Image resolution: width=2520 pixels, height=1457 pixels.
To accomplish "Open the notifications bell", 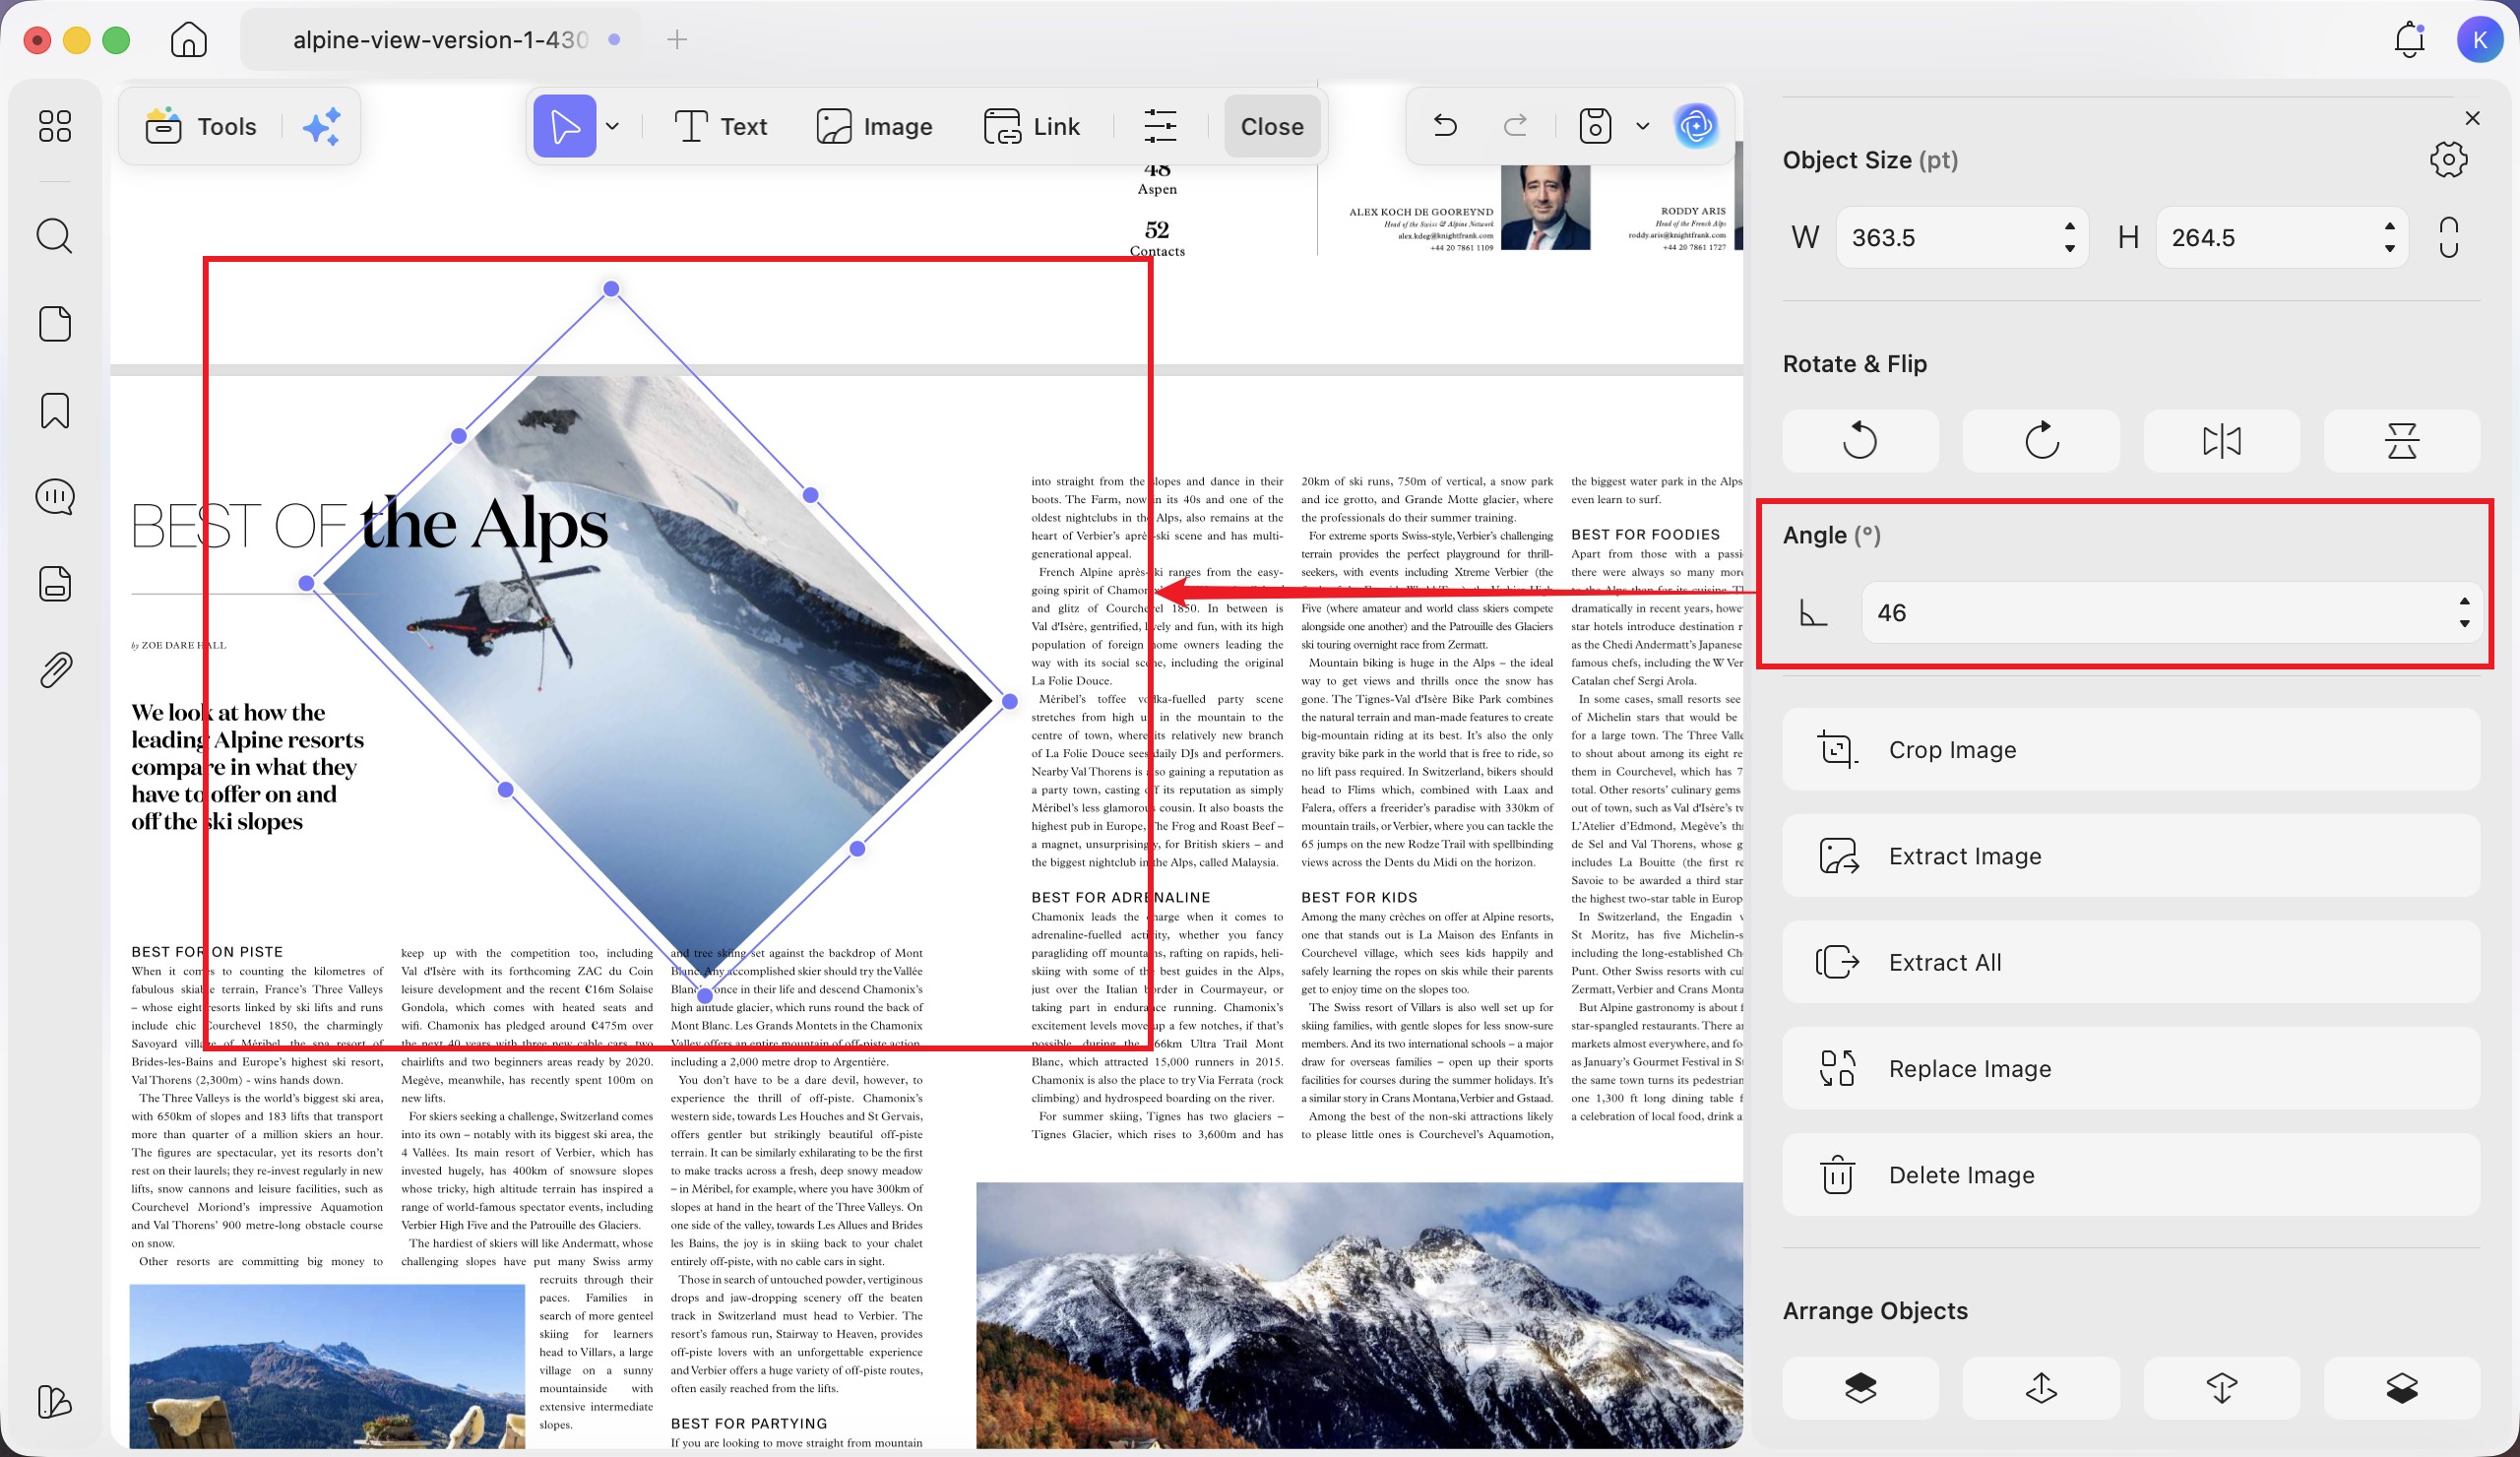I will point(2410,40).
